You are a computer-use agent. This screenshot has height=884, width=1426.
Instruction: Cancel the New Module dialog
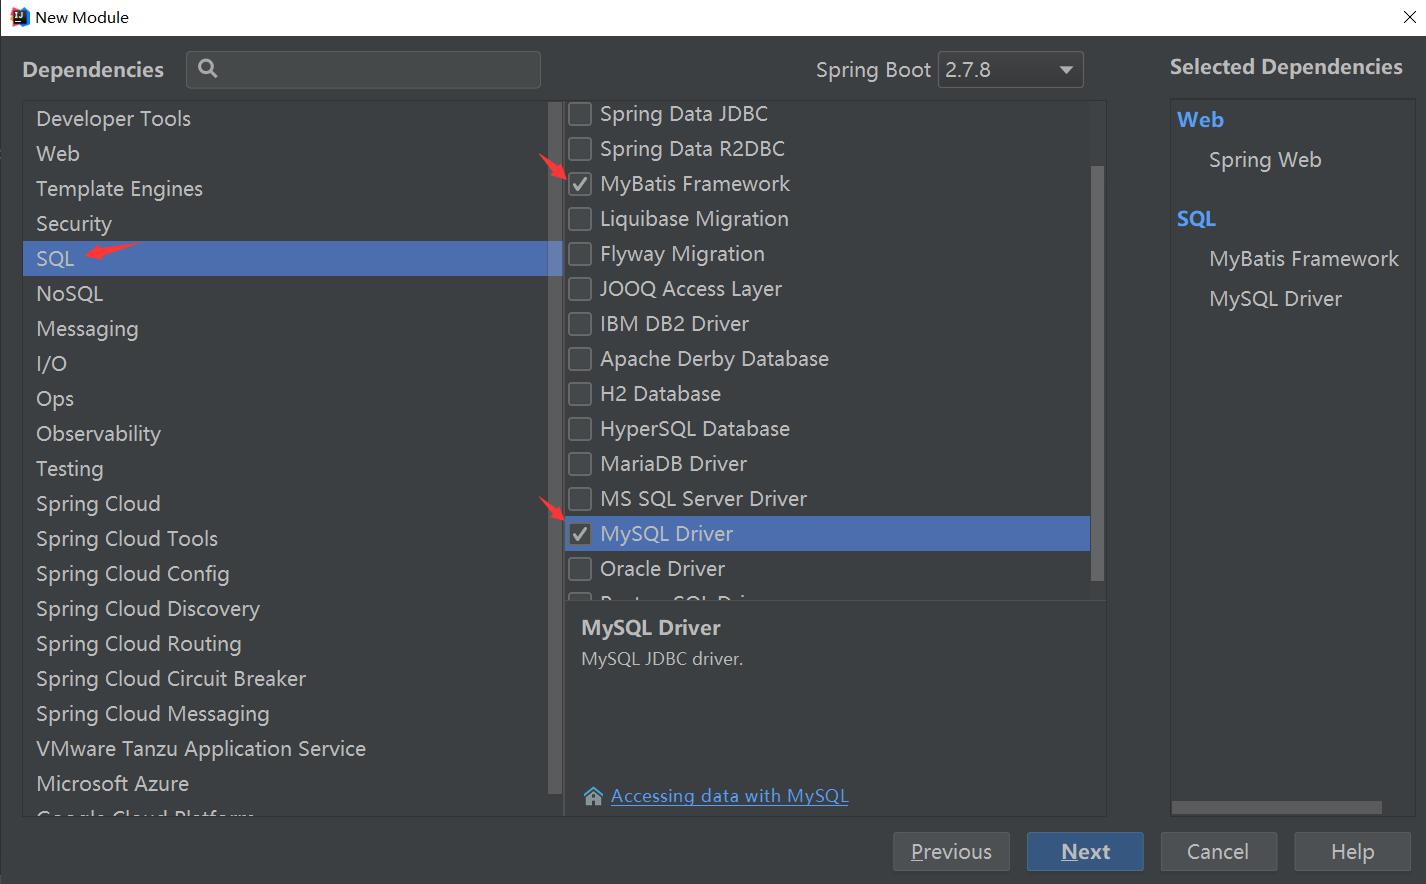pos(1218,852)
